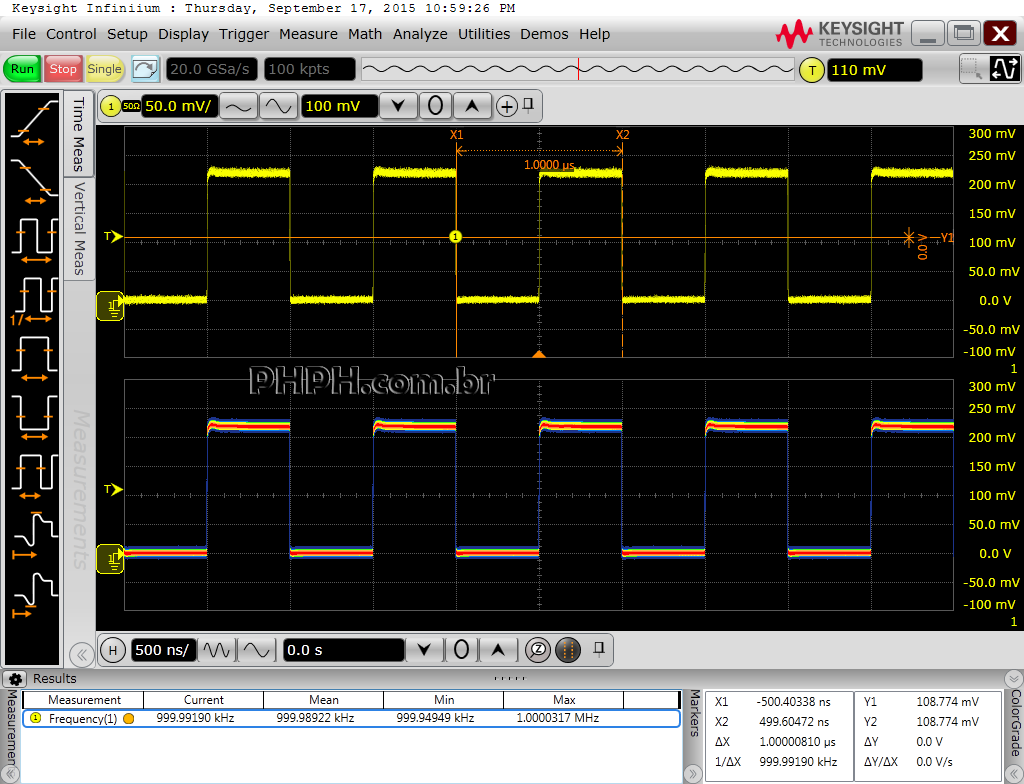Click the Results panel gear icon

pos(14,679)
